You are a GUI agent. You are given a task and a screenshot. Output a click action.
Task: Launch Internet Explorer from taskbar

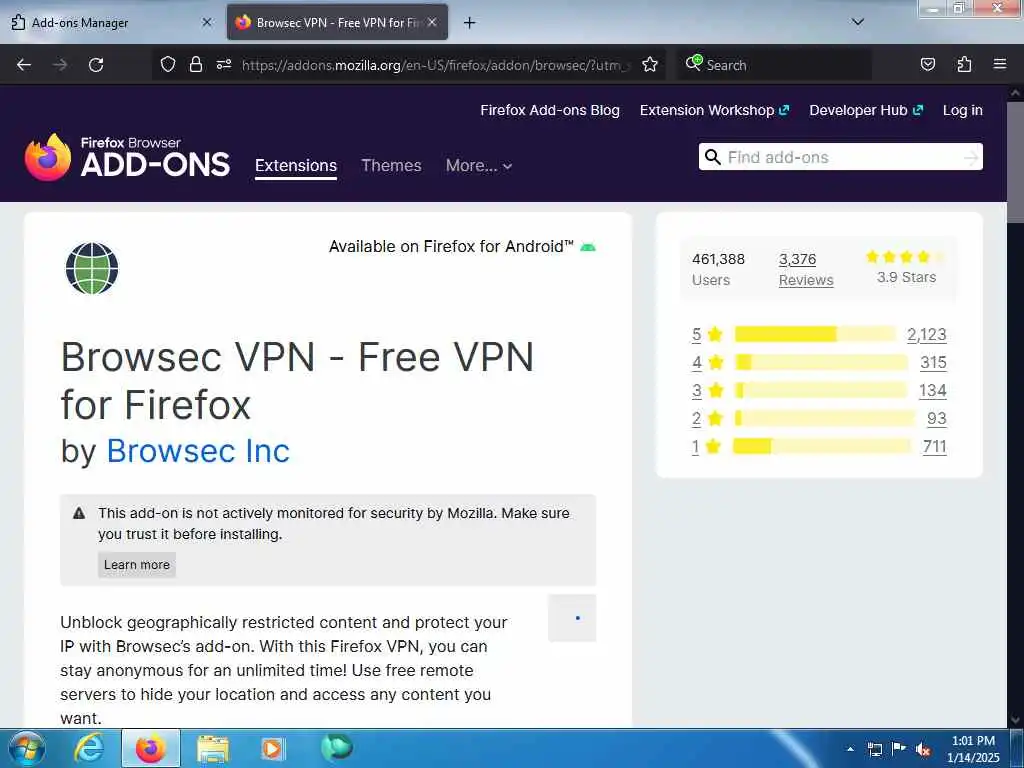pos(88,748)
